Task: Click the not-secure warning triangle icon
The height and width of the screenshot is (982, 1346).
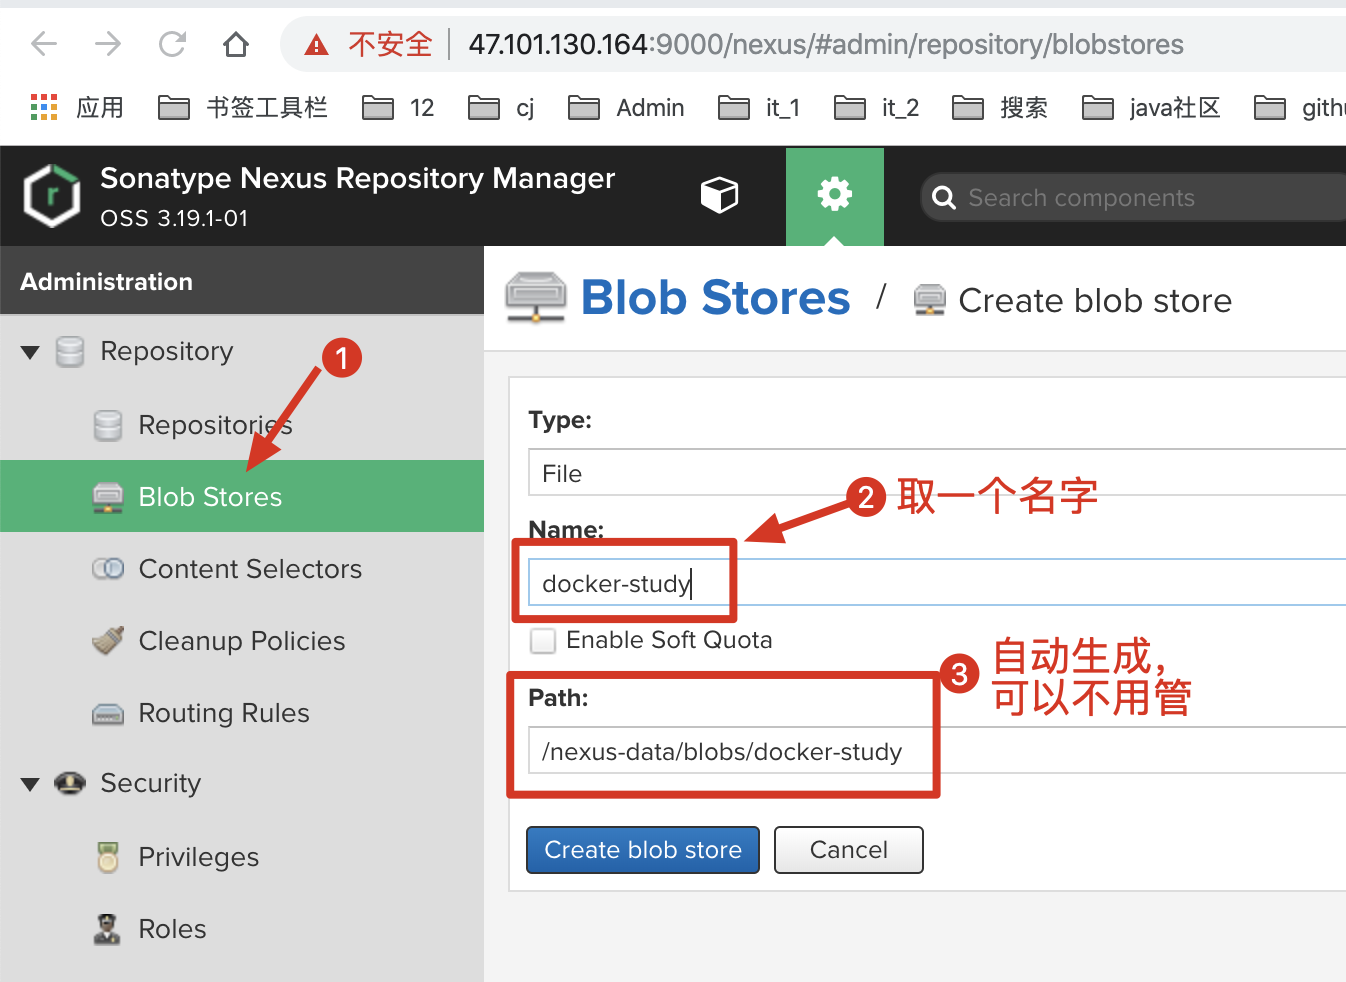Action: point(317,44)
